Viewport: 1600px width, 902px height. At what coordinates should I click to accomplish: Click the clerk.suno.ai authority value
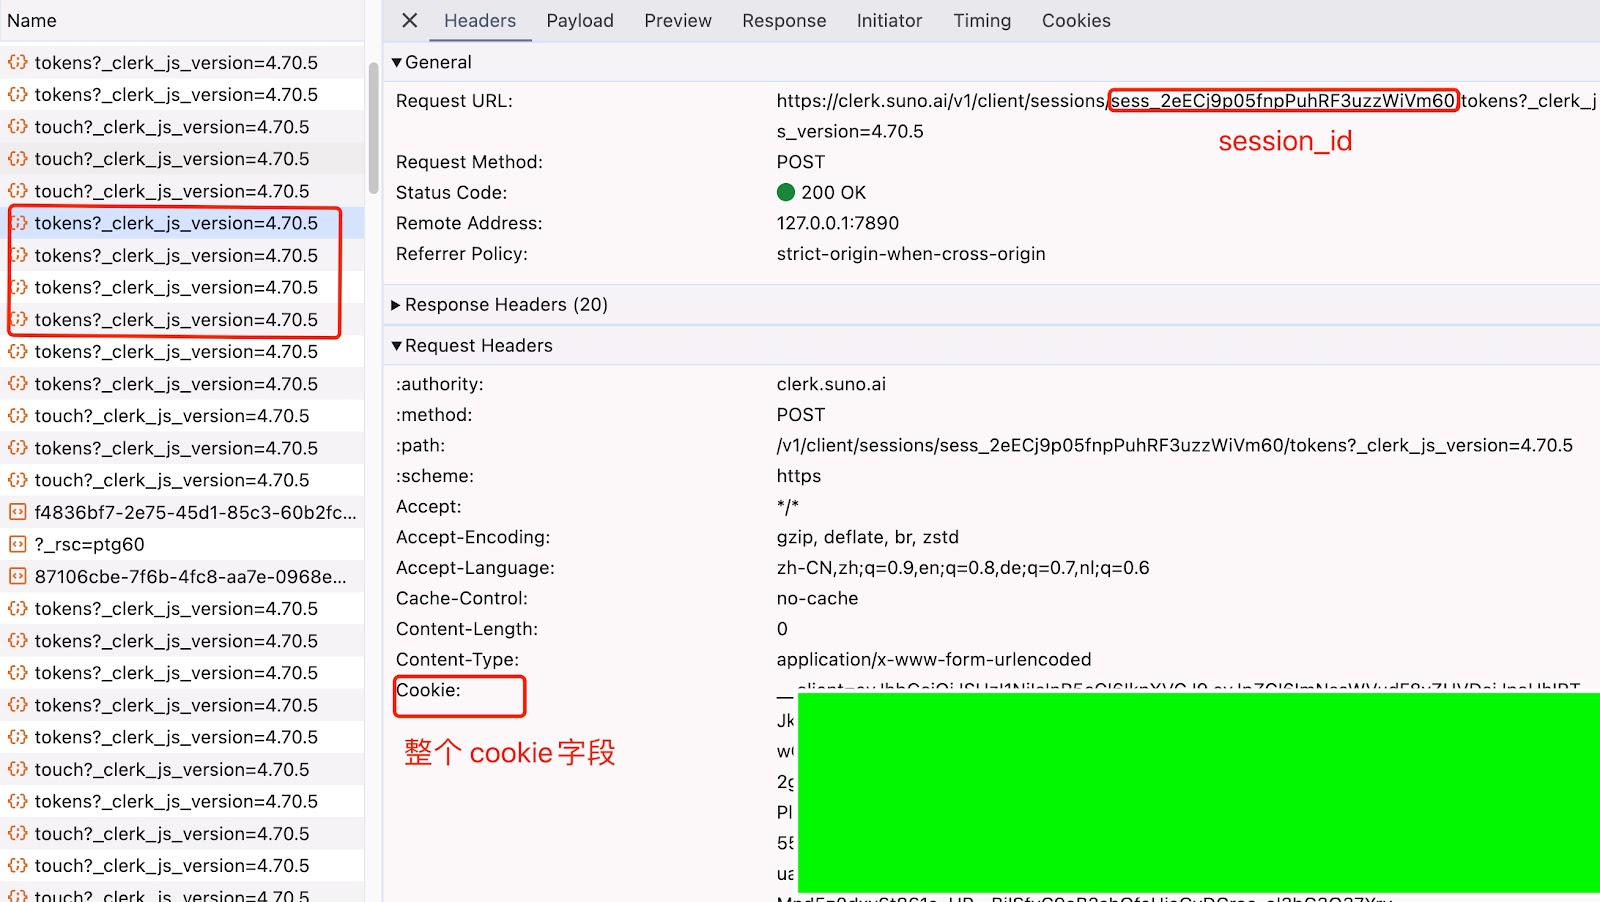point(831,384)
